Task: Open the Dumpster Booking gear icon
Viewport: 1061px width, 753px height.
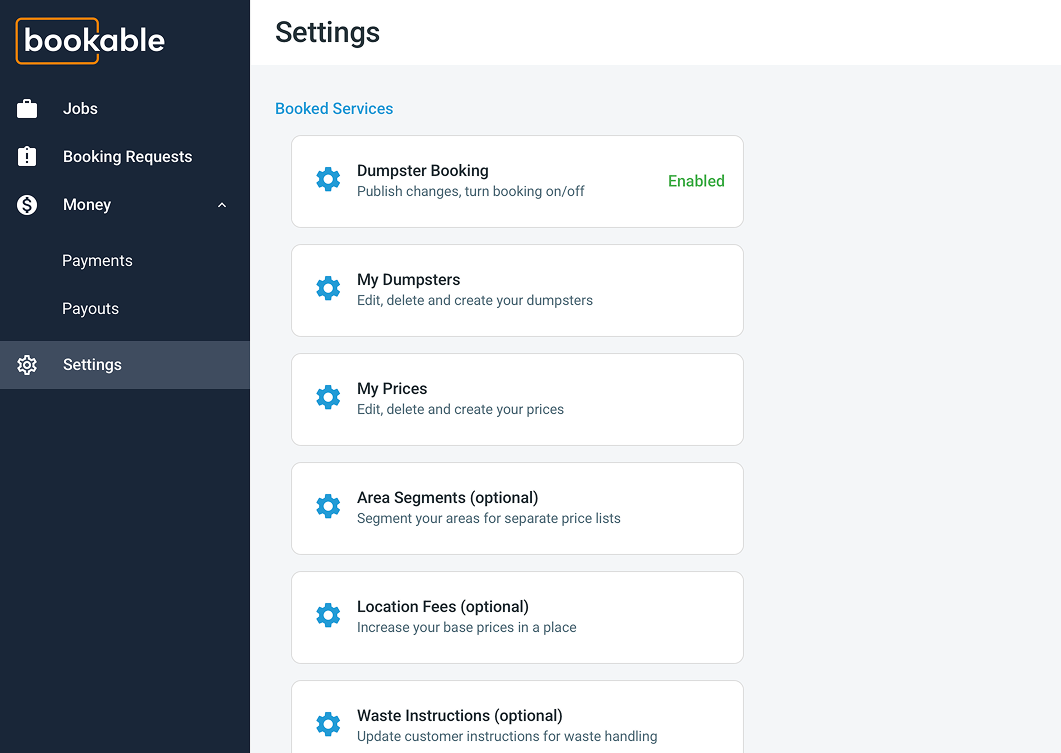Action: point(328,179)
